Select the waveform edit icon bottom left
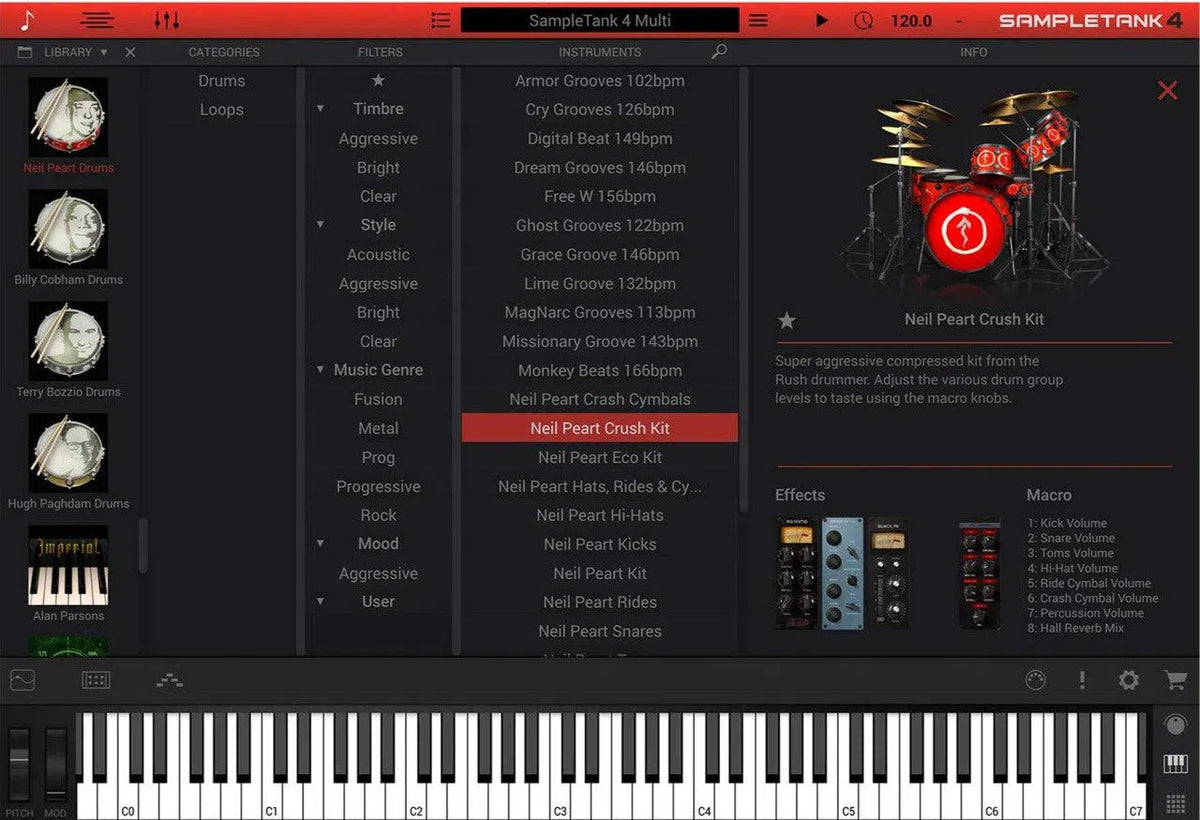The width and height of the screenshot is (1200, 820). 22,680
